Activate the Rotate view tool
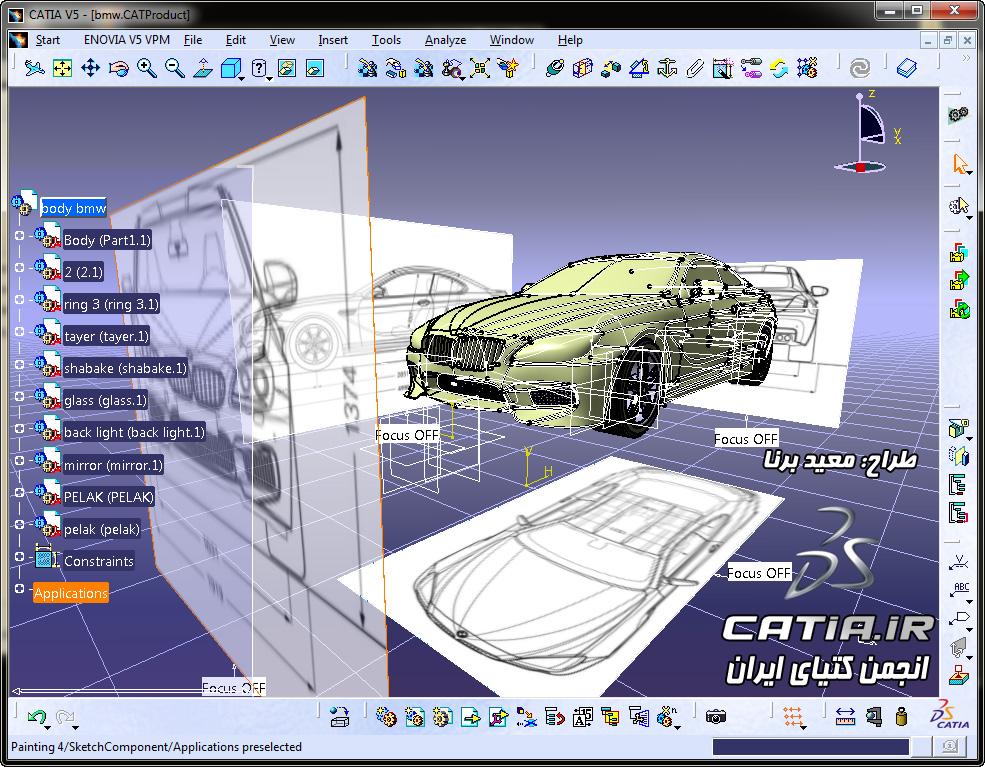The height and width of the screenshot is (767, 985). [119, 68]
